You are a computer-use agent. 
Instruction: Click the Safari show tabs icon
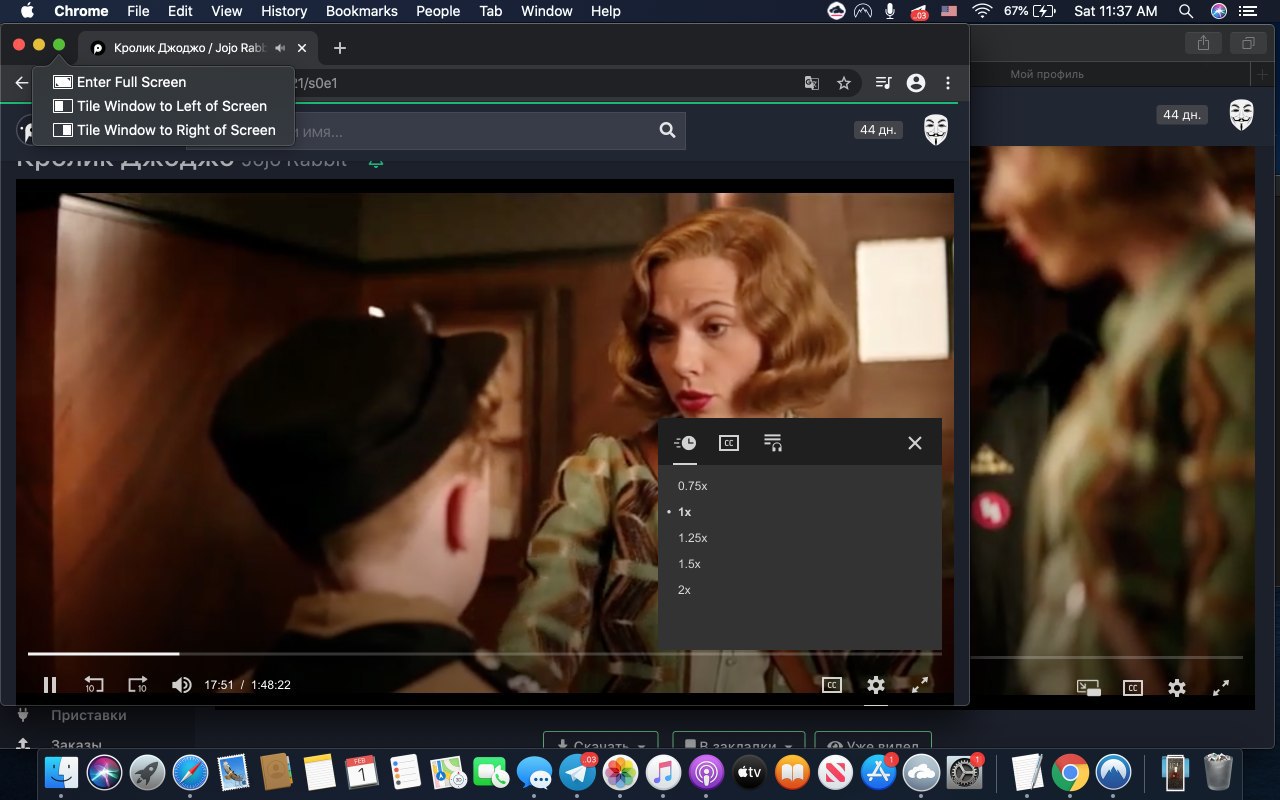1248,43
